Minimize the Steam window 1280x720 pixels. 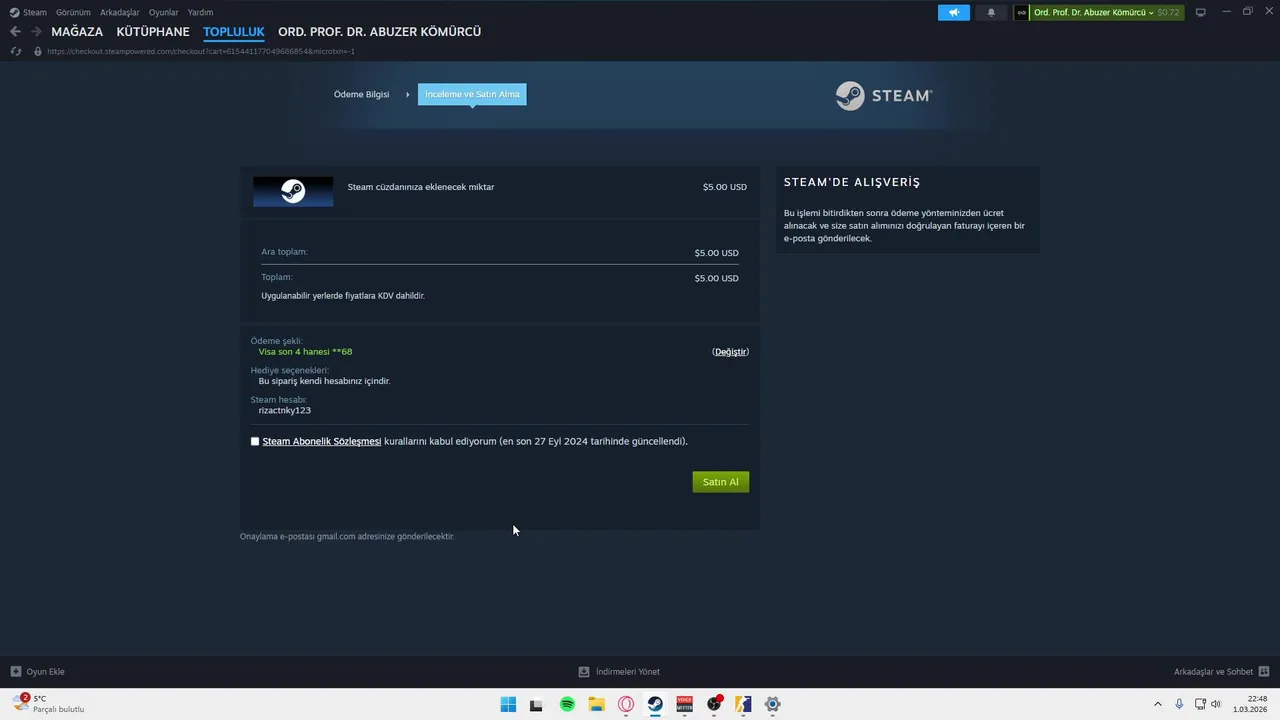[x=1226, y=12]
